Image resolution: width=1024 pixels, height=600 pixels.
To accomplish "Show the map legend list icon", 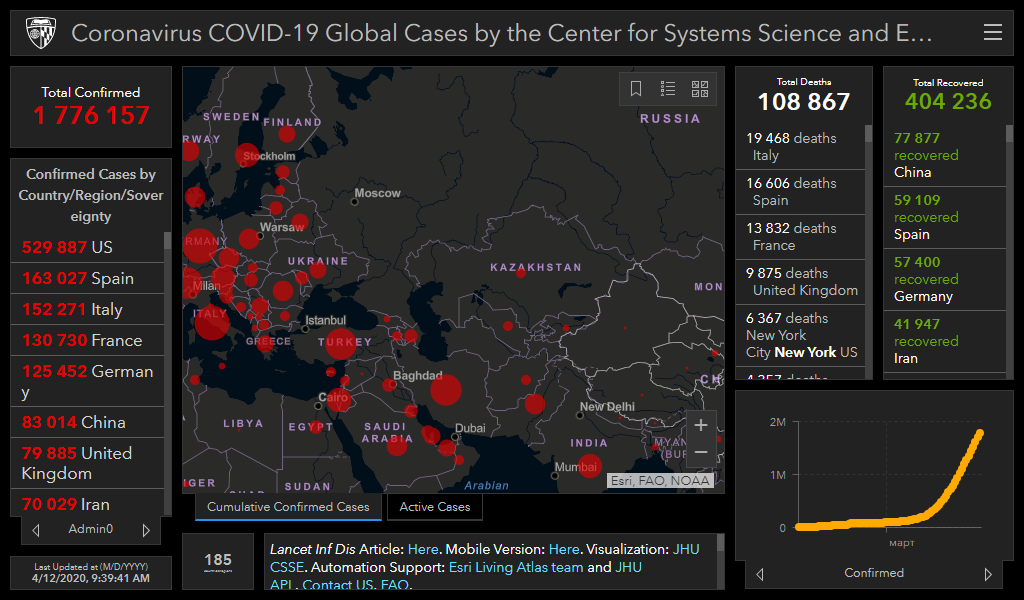I will pyautogui.click(x=668, y=89).
